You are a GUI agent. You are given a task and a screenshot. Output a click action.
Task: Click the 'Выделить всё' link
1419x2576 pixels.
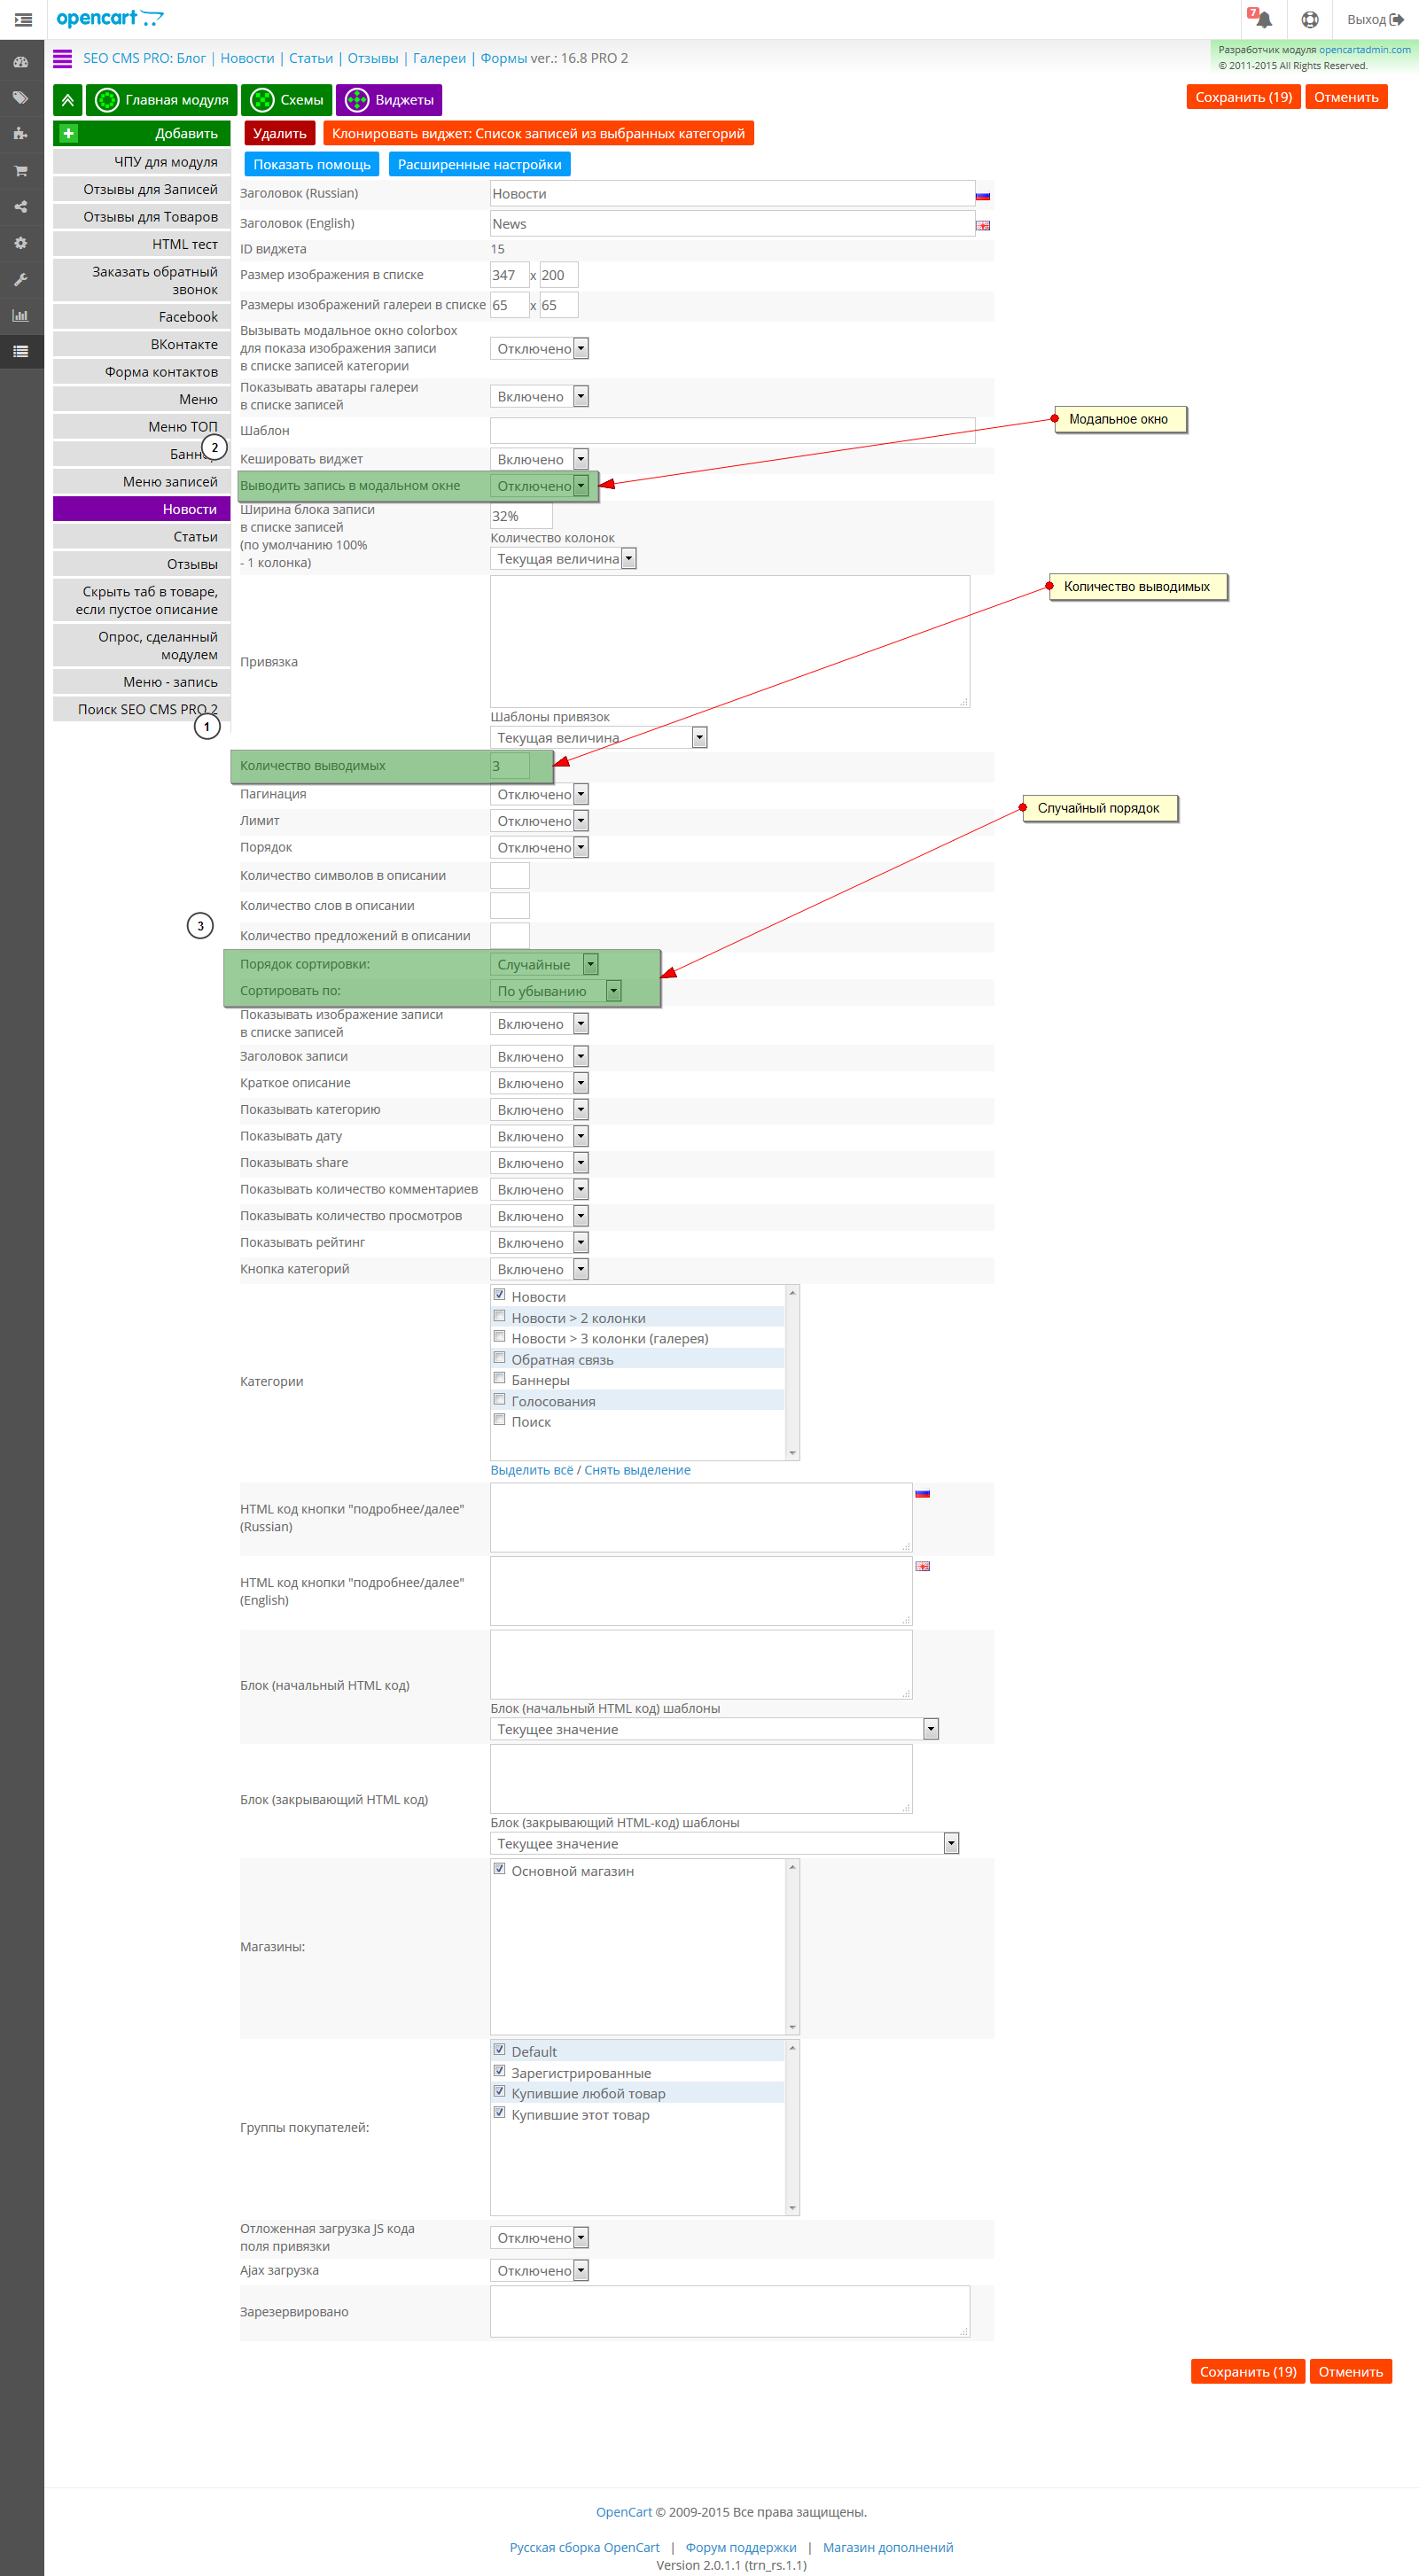point(532,1470)
